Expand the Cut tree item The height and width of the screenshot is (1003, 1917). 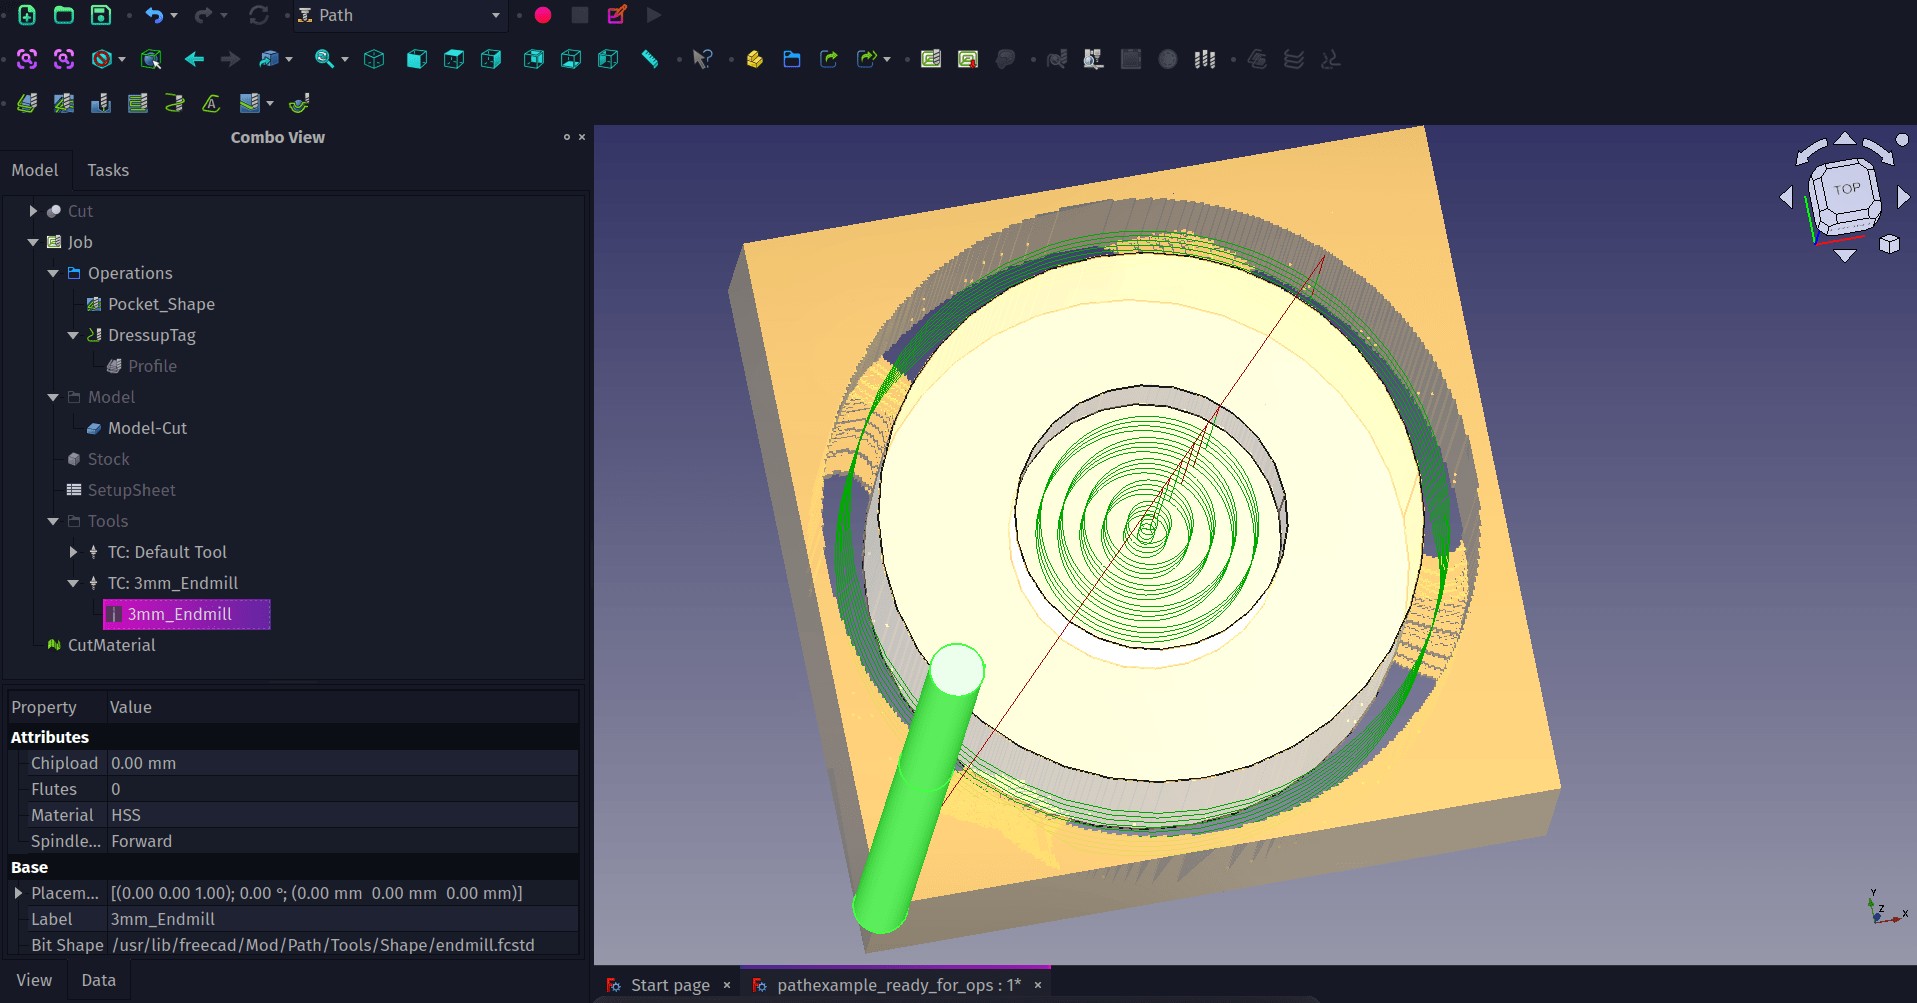33,211
